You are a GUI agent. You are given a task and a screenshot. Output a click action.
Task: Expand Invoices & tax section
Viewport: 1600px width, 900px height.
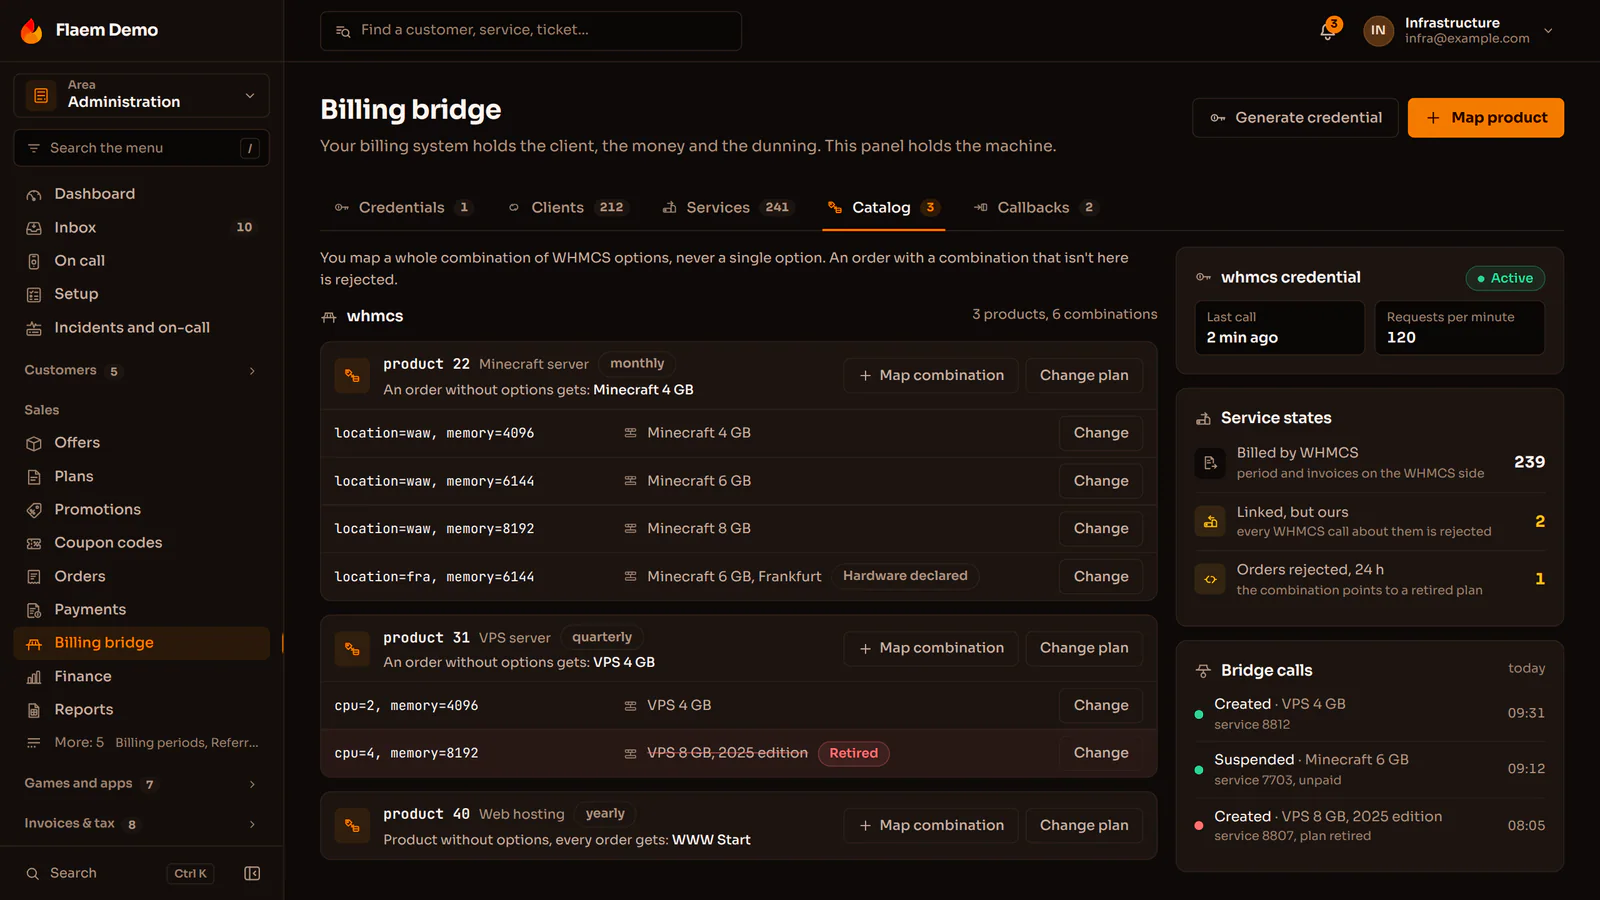141,824
